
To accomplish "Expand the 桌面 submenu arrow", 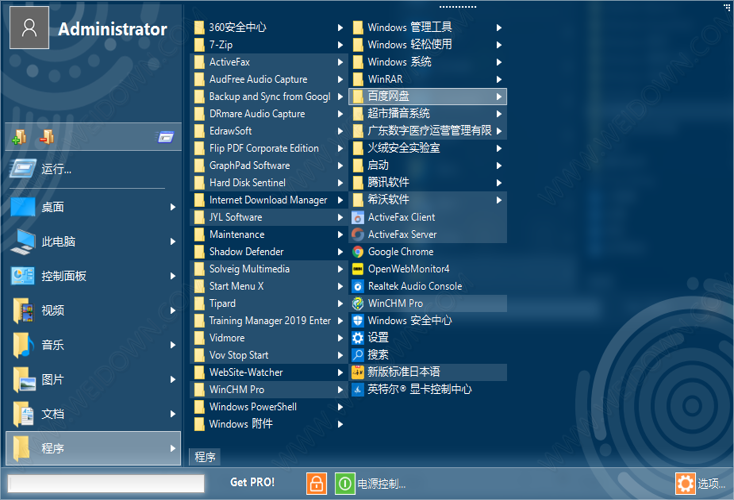I will (173, 207).
